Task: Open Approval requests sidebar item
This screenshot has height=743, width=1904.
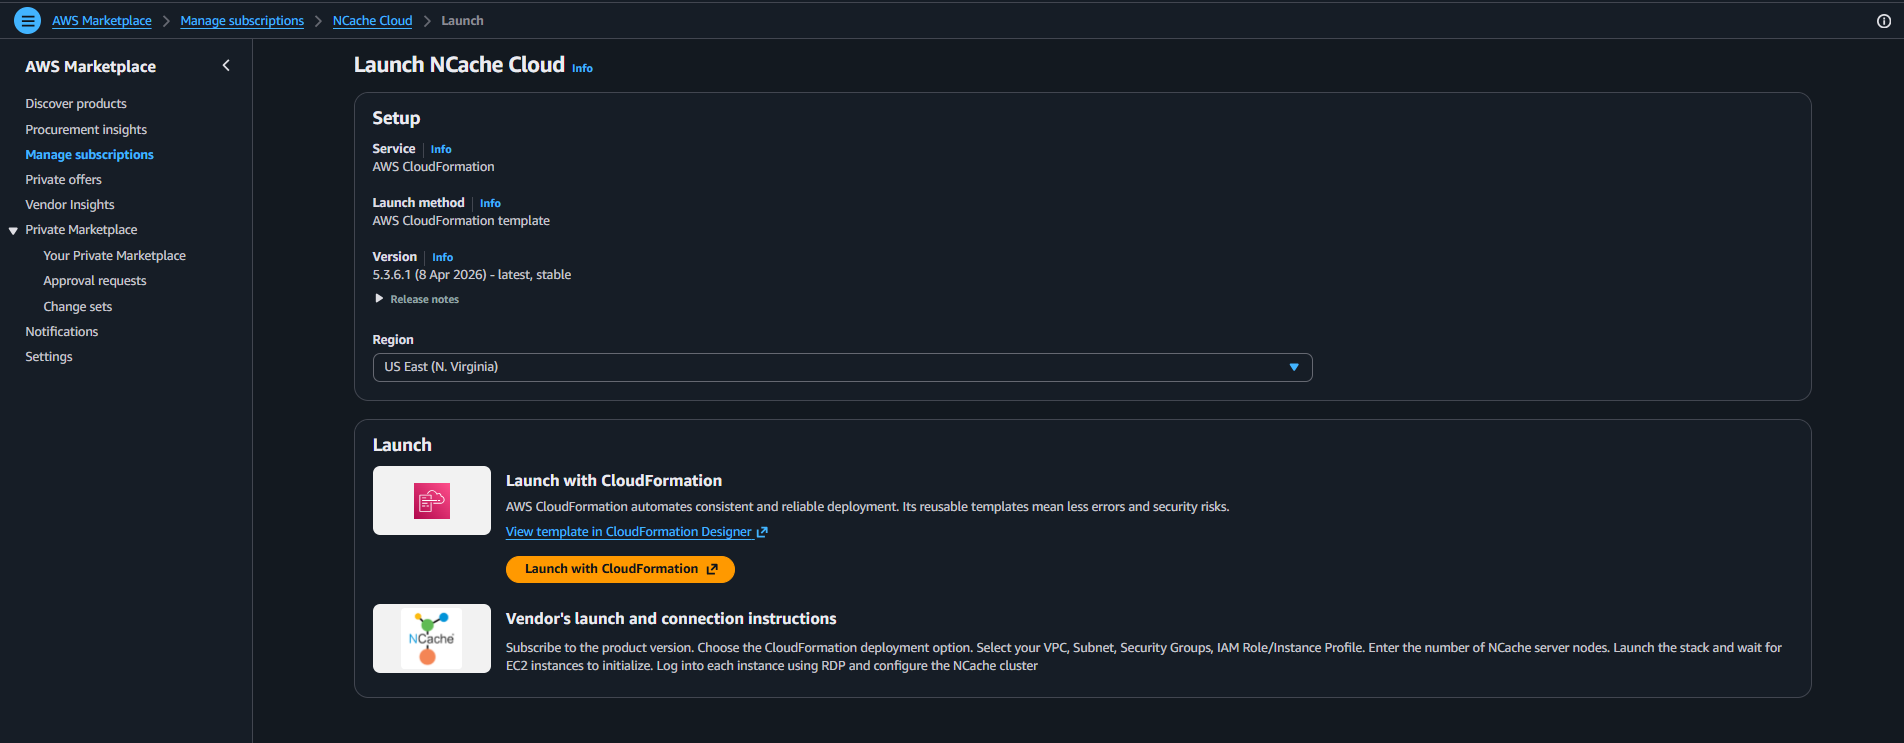Action: (95, 281)
